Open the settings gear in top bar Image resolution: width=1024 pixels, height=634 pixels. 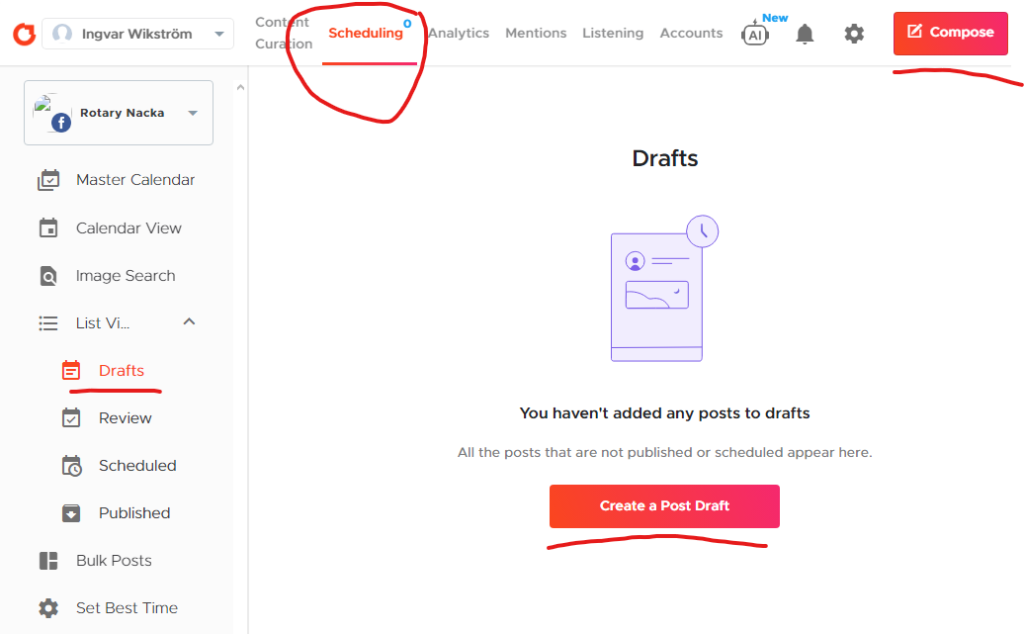click(853, 34)
